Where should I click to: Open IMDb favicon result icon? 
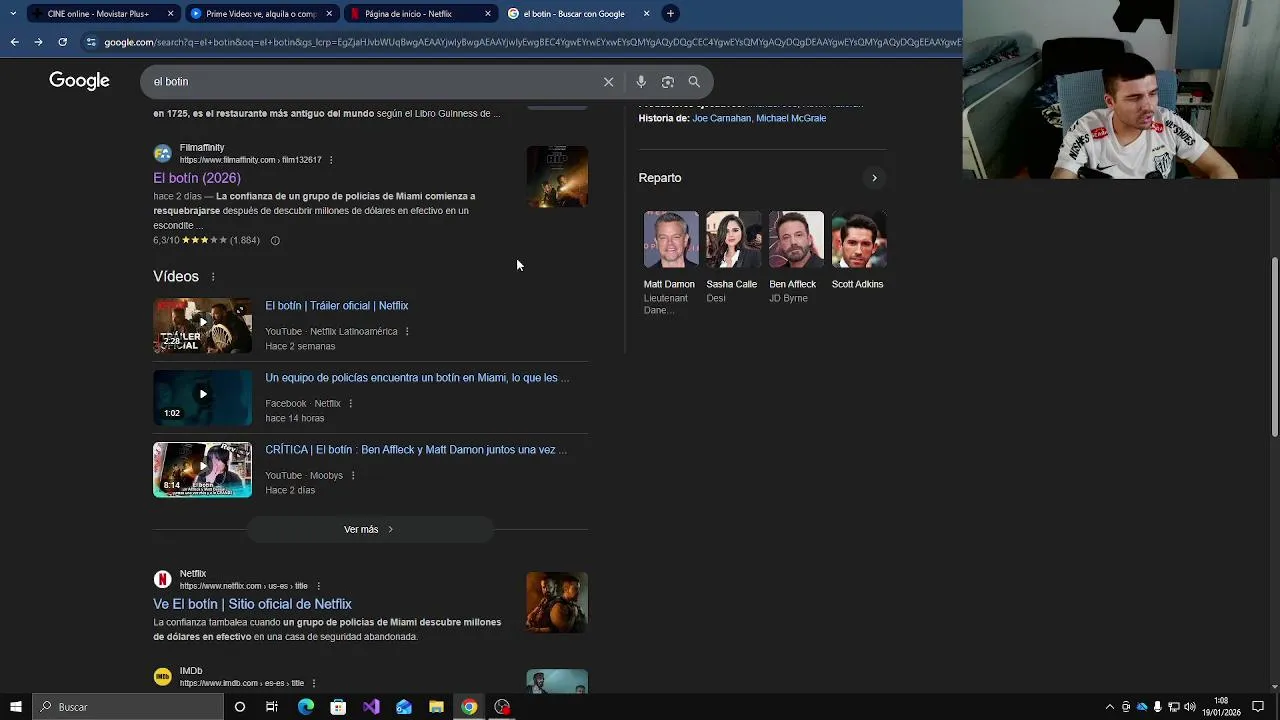click(x=162, y=677)
